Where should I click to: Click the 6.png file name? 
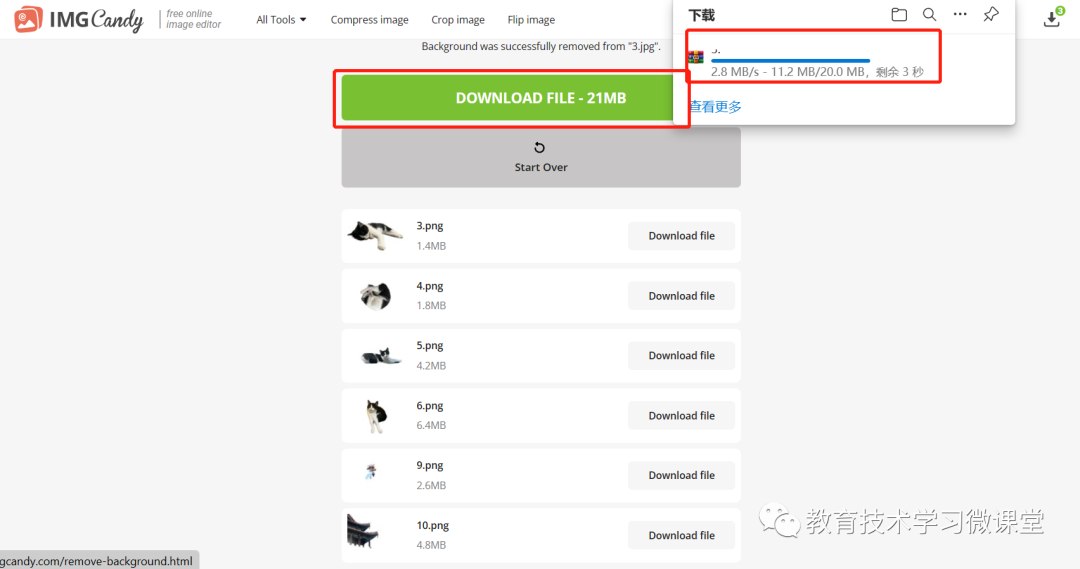[x=430, y=406]
